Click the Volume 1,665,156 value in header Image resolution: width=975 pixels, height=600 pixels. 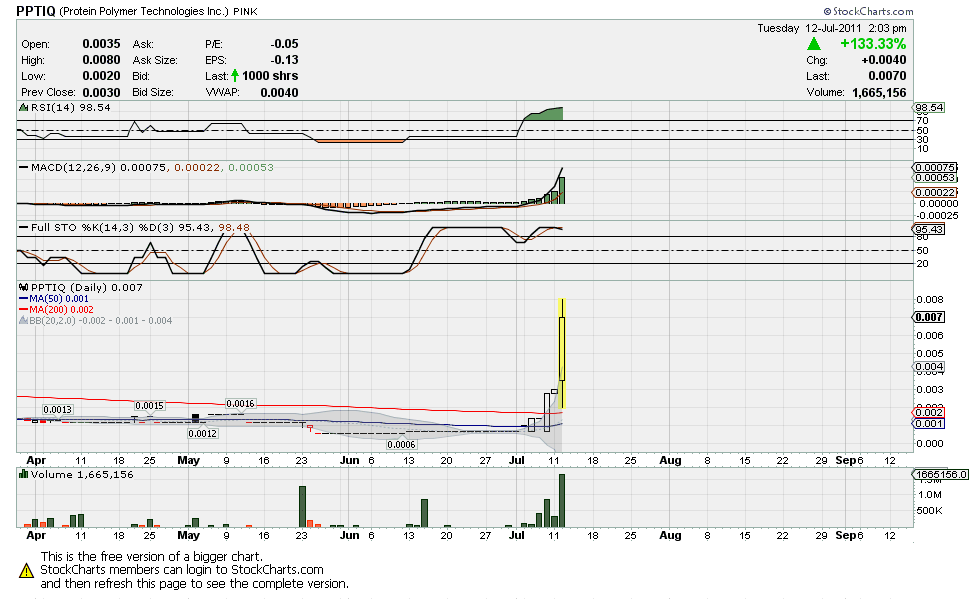click(x=879, y=93)
